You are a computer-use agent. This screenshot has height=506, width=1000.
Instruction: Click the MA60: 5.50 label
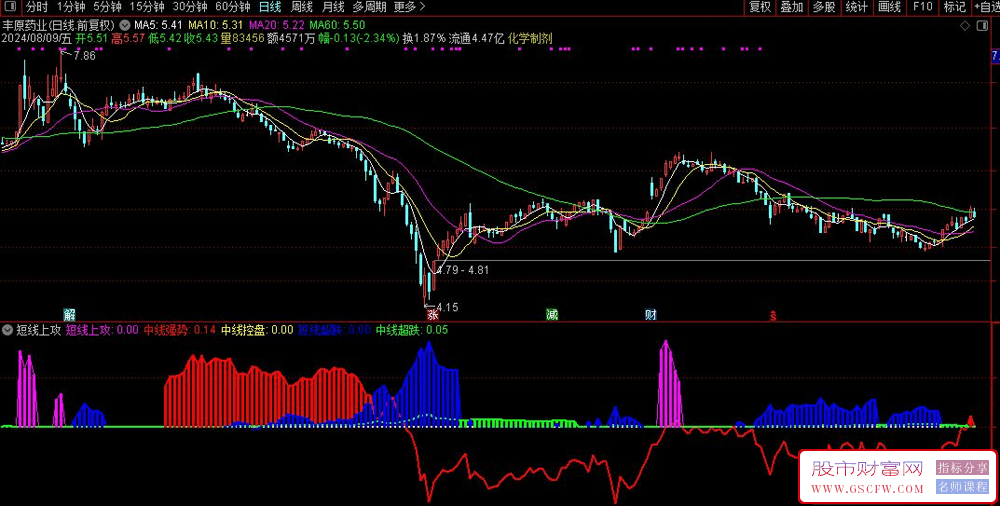click(337, 26)
